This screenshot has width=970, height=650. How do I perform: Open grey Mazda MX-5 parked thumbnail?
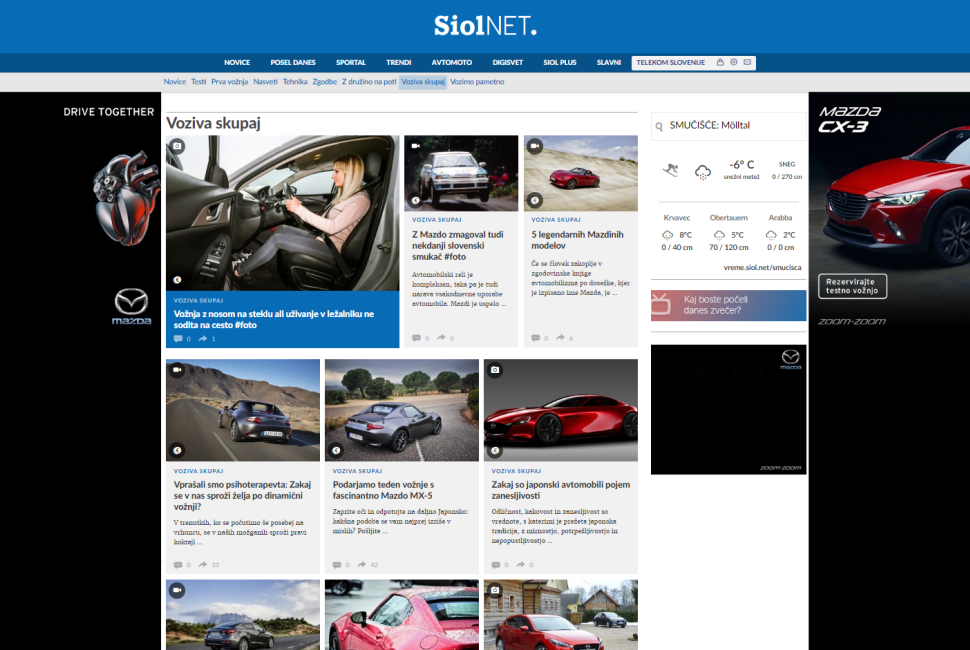tap(401, 410)
